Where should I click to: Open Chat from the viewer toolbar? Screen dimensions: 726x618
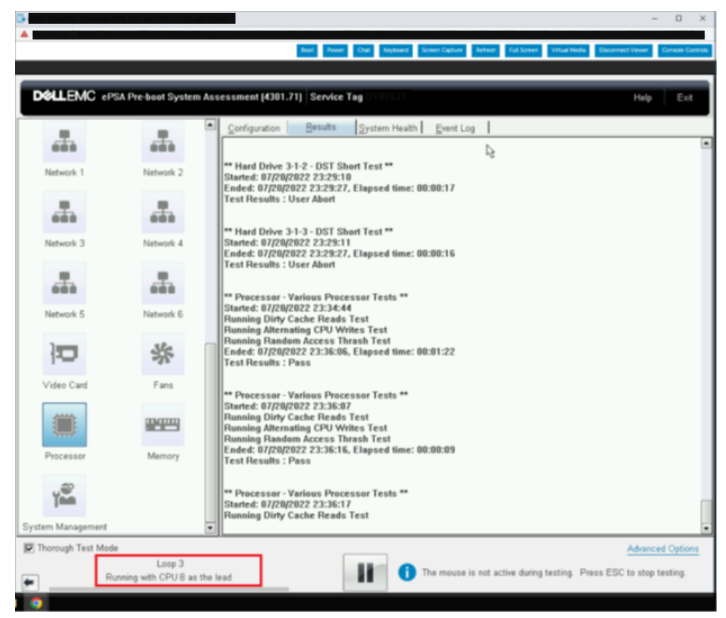pyautogui.click(x=363, y=50)
